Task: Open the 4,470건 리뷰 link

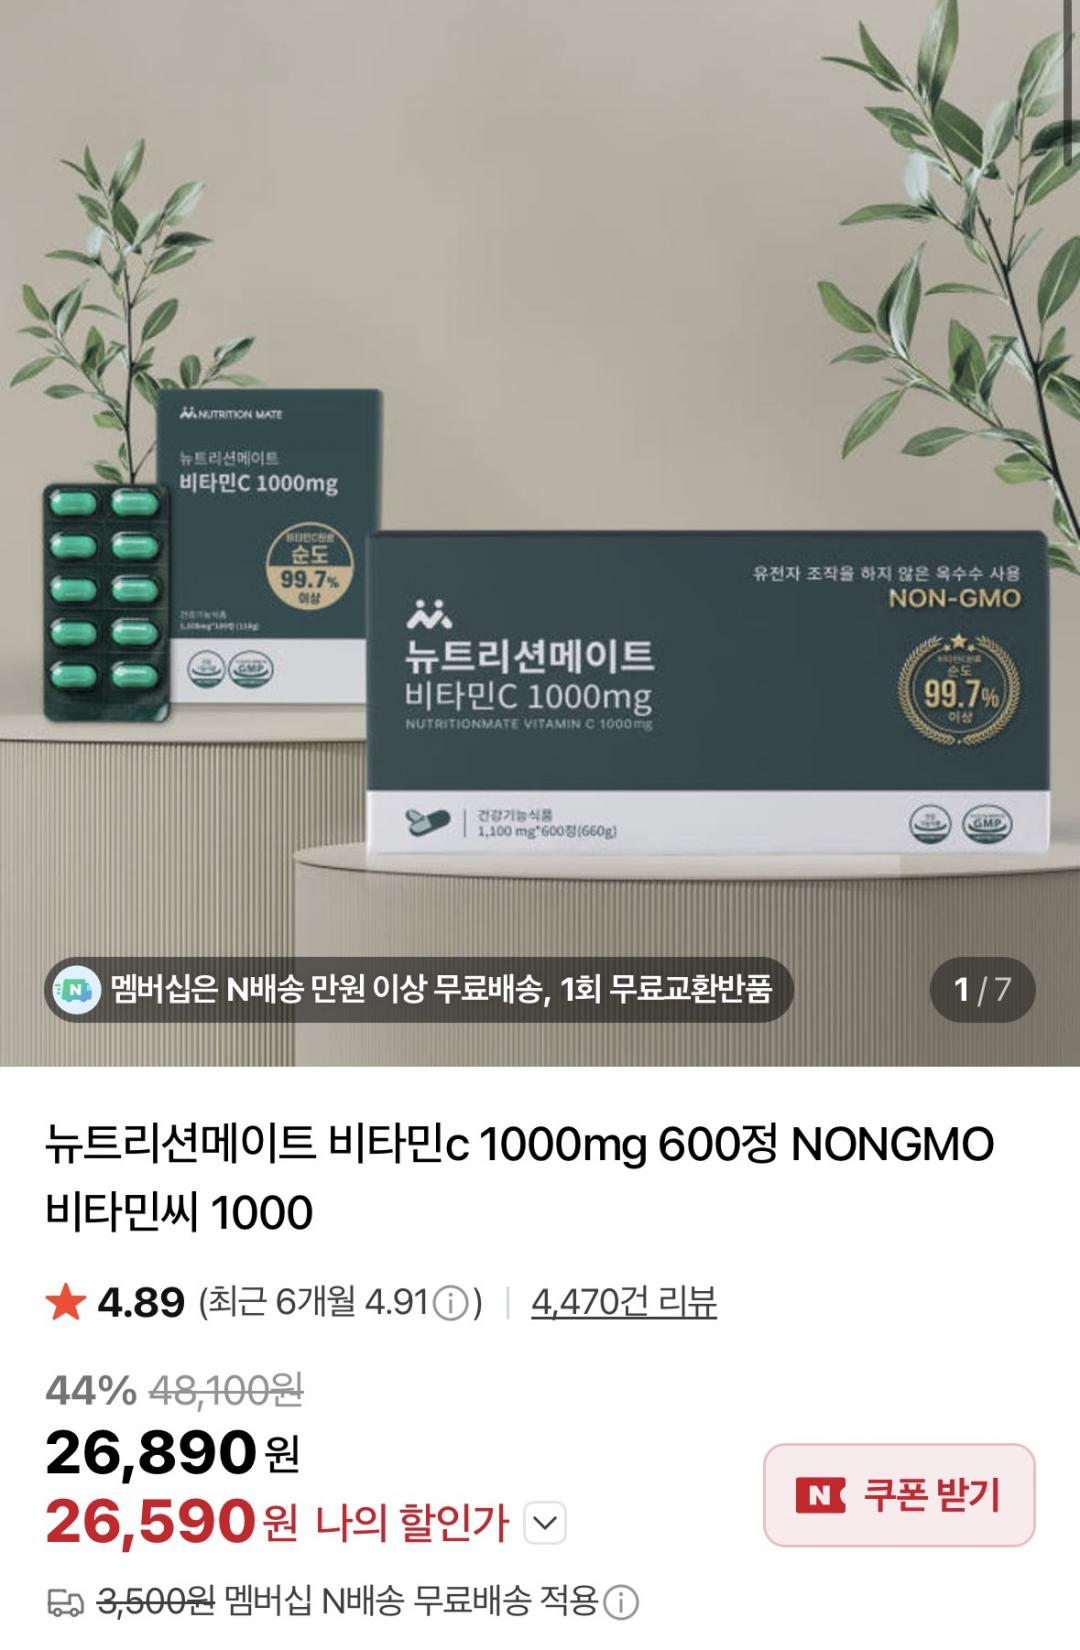Action: click(x=624, y=1303)
